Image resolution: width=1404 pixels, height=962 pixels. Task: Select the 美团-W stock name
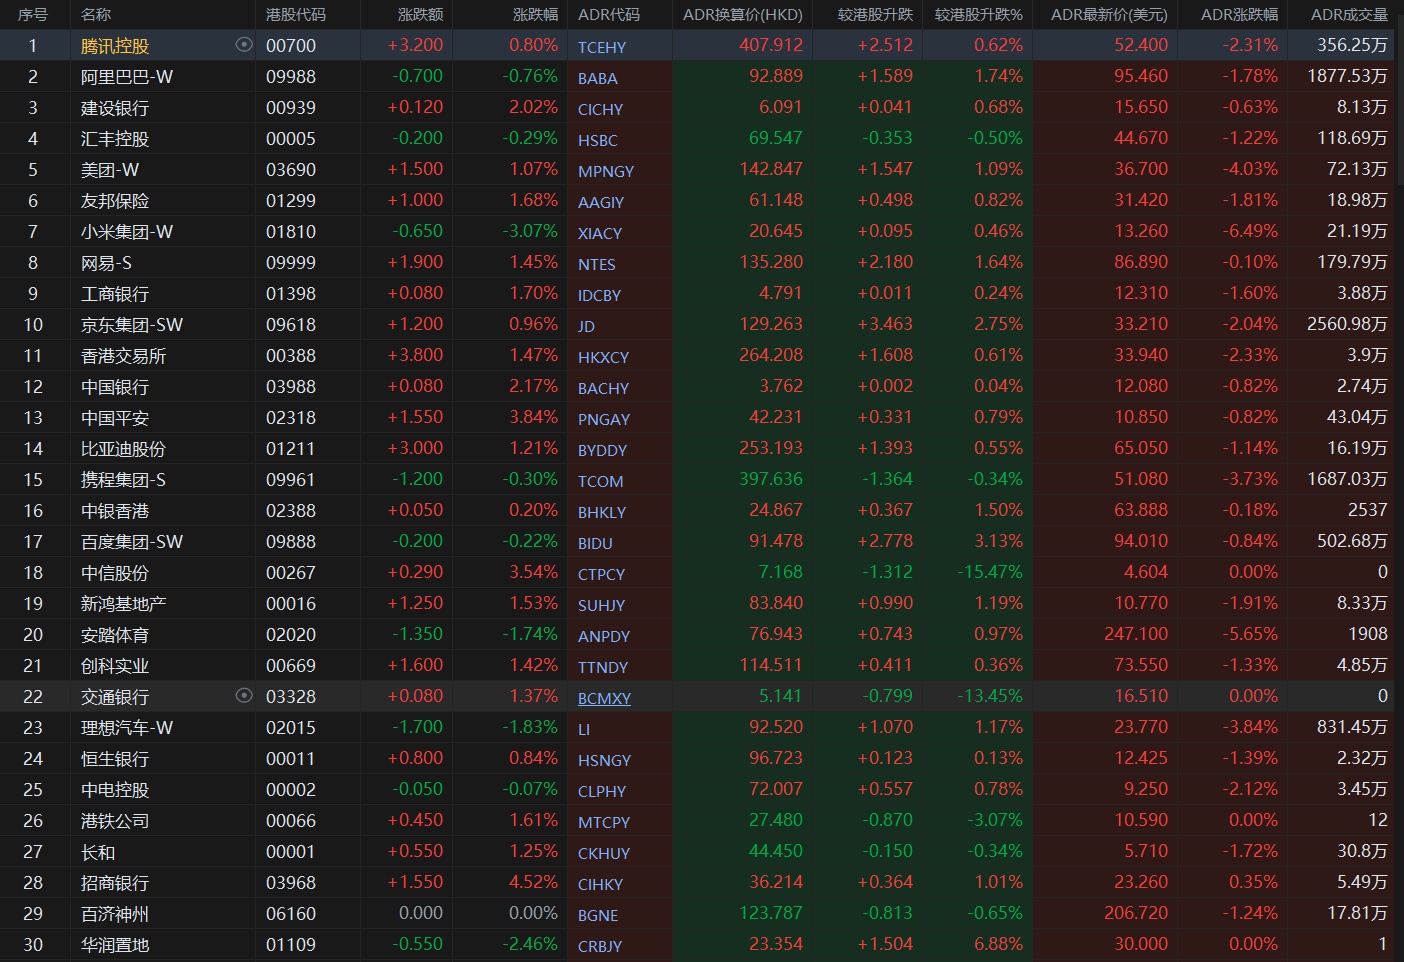click(x=110, y=170)
